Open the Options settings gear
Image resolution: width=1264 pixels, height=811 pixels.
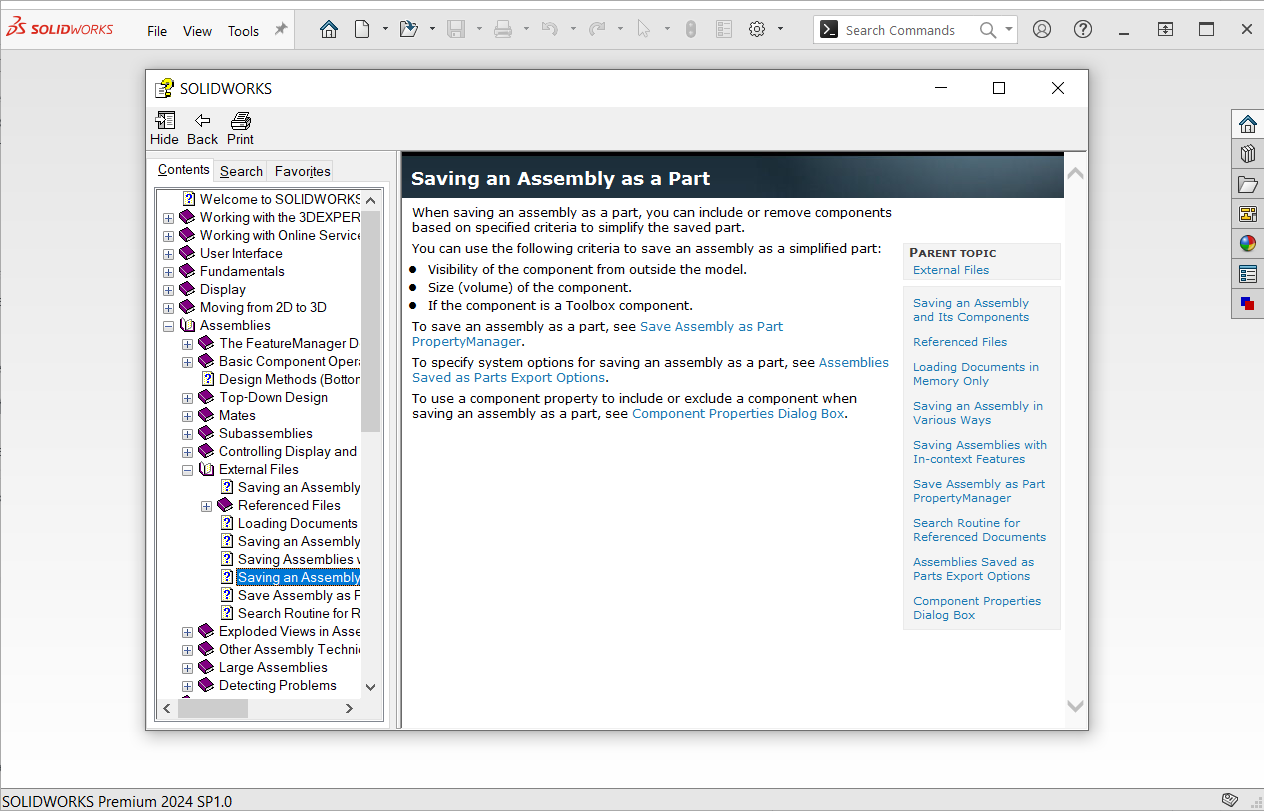click(x=757, y=29)
